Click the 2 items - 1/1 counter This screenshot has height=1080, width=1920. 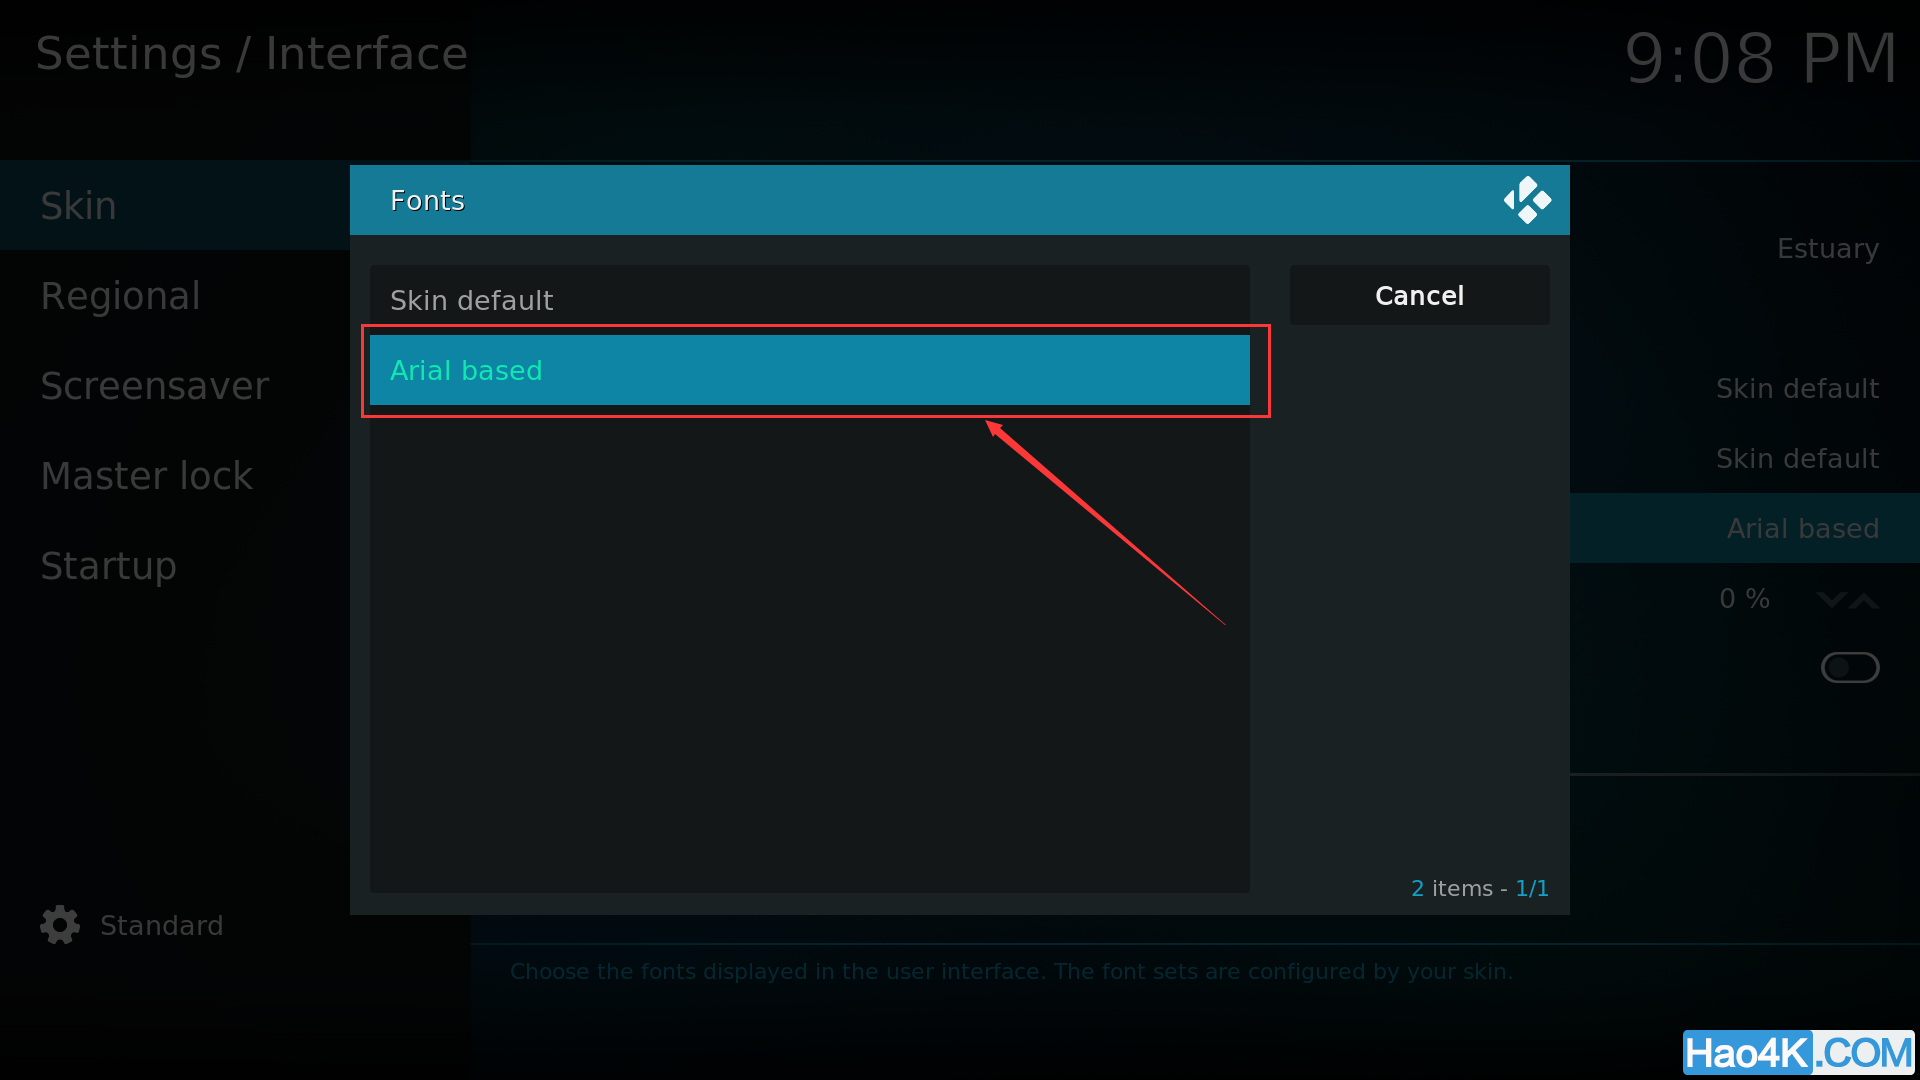1480,888
